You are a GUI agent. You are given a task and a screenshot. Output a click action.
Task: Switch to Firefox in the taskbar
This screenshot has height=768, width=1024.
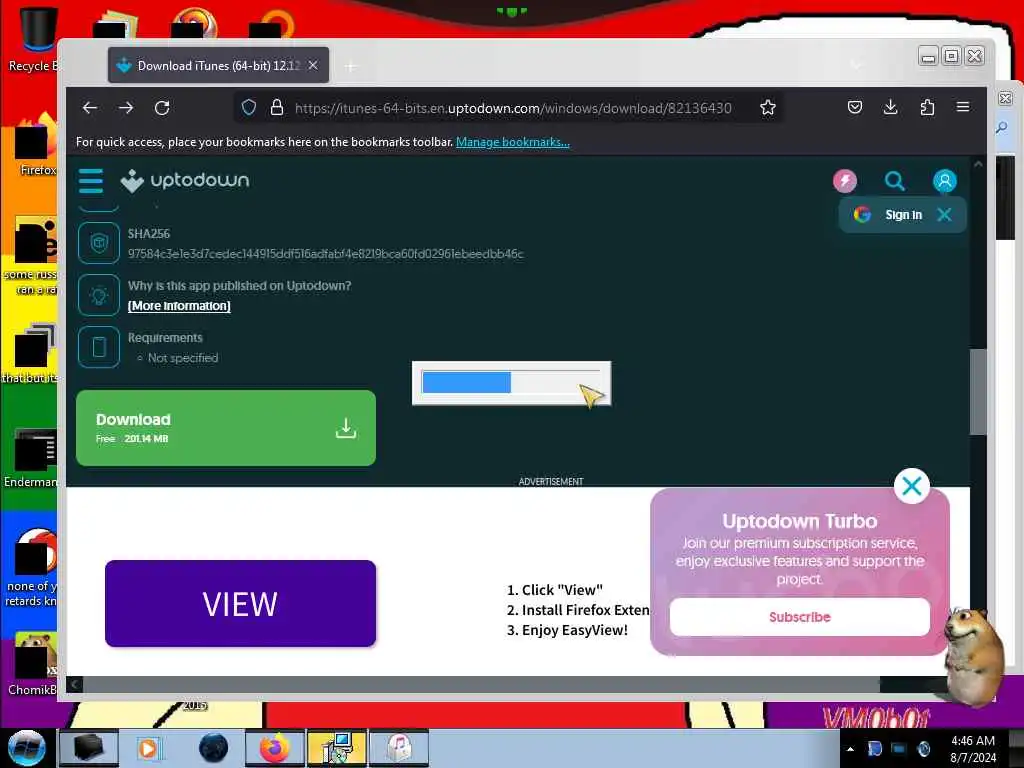pos(274,748)
